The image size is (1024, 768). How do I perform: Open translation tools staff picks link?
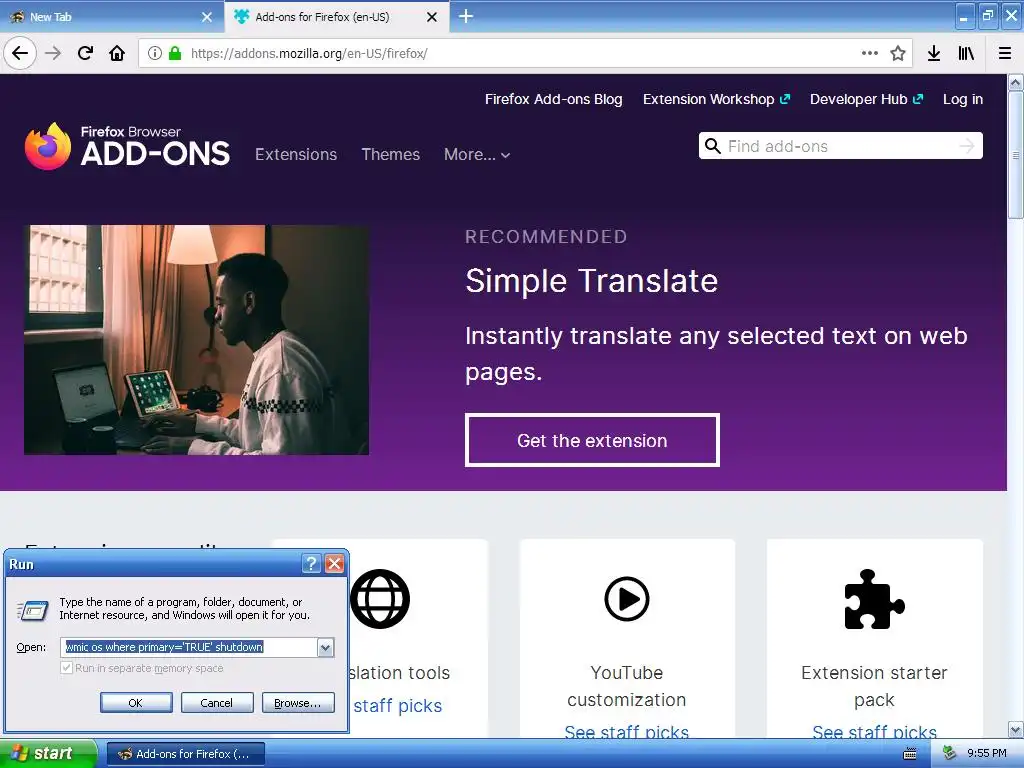[398, 706]
